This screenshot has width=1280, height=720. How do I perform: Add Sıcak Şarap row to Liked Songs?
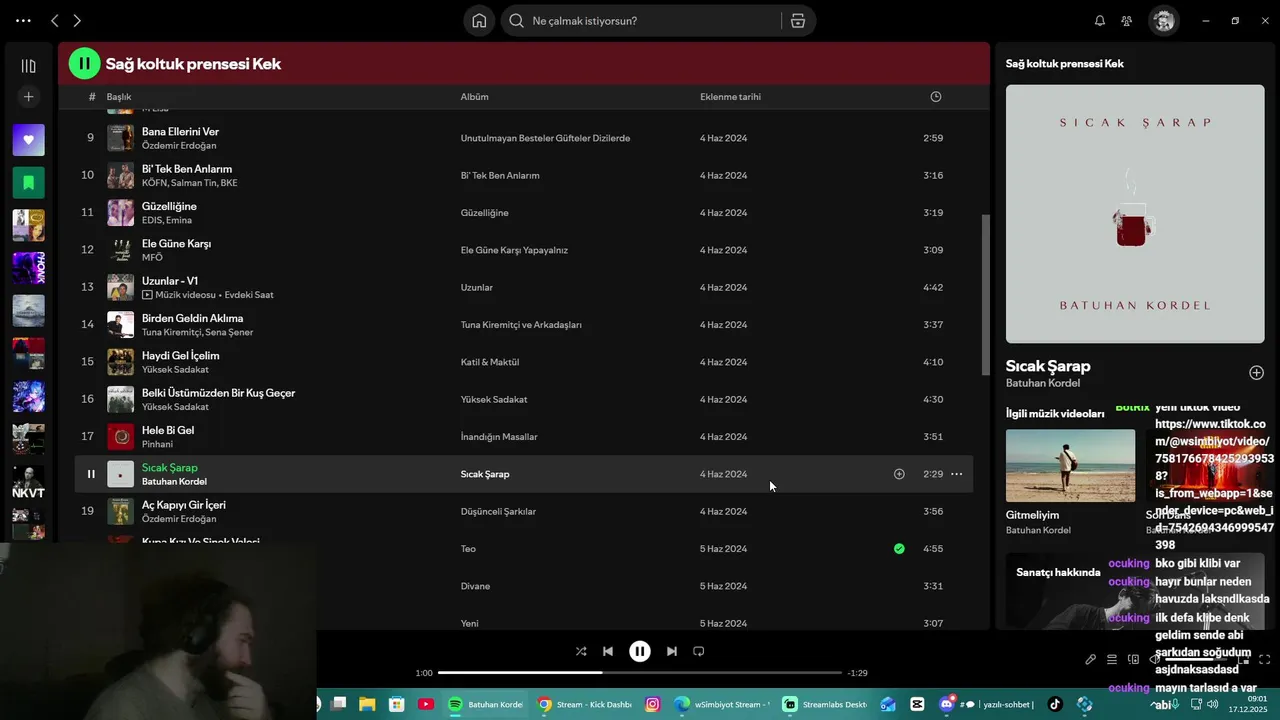click(x=899, y=474)
